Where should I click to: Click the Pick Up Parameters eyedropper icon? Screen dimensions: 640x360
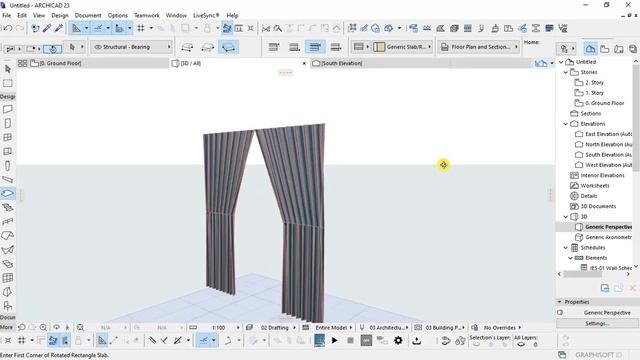(47, 28)
